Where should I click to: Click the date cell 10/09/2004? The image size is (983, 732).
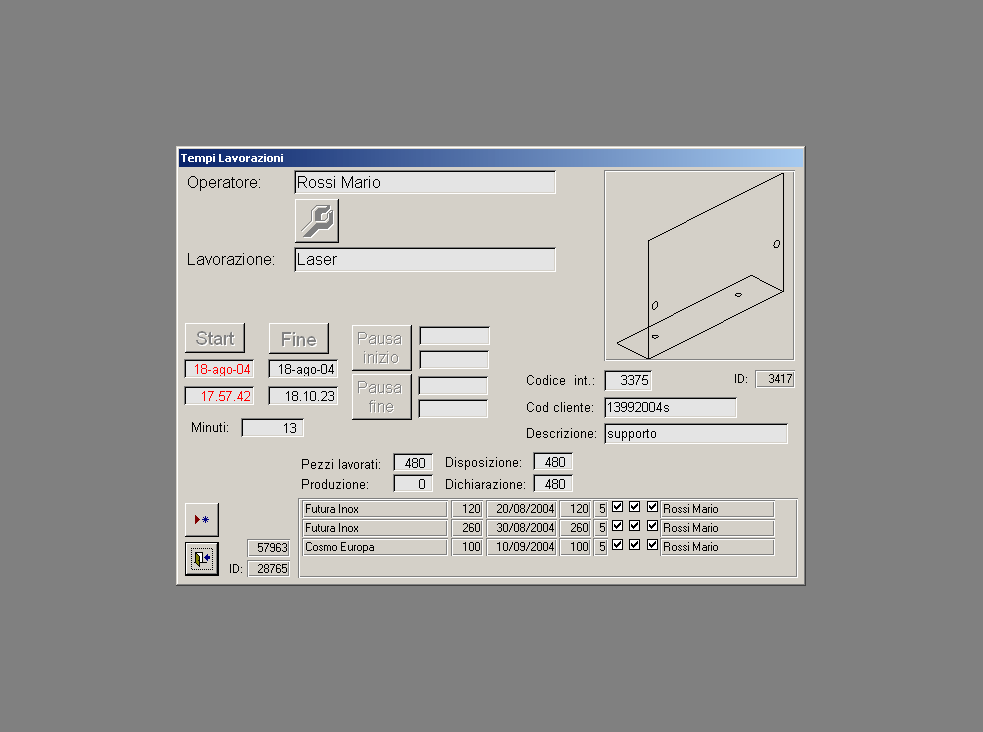click(x=522, y=547)
